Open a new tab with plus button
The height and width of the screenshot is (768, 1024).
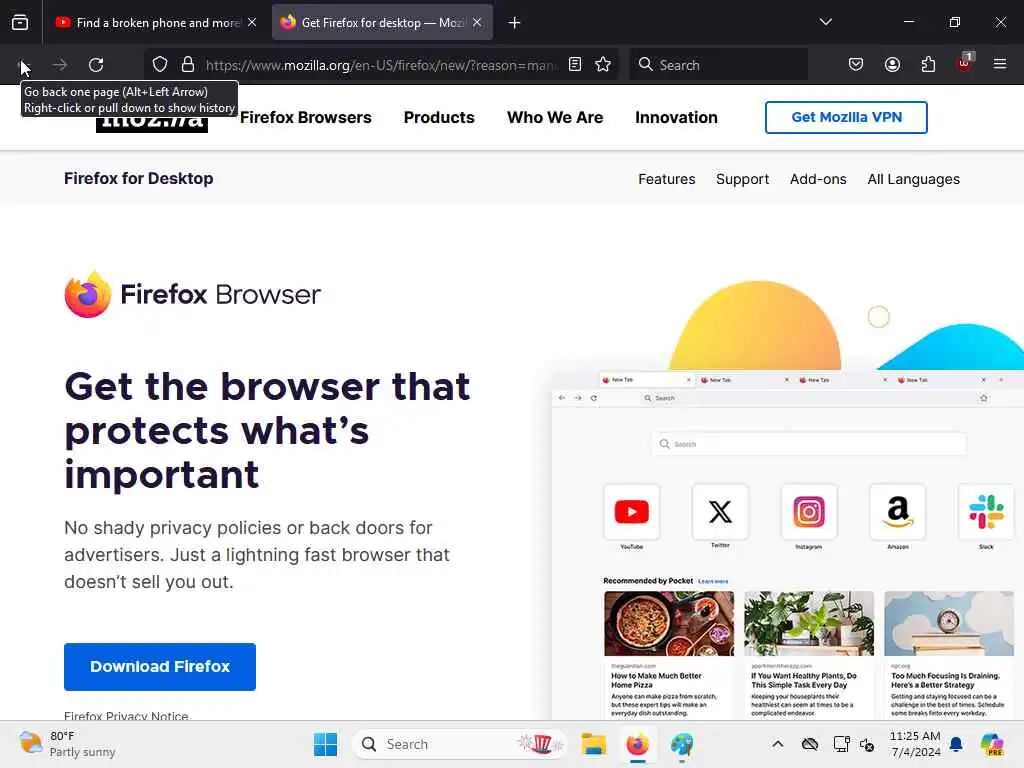pyautogui.click(x=515, y=23)
